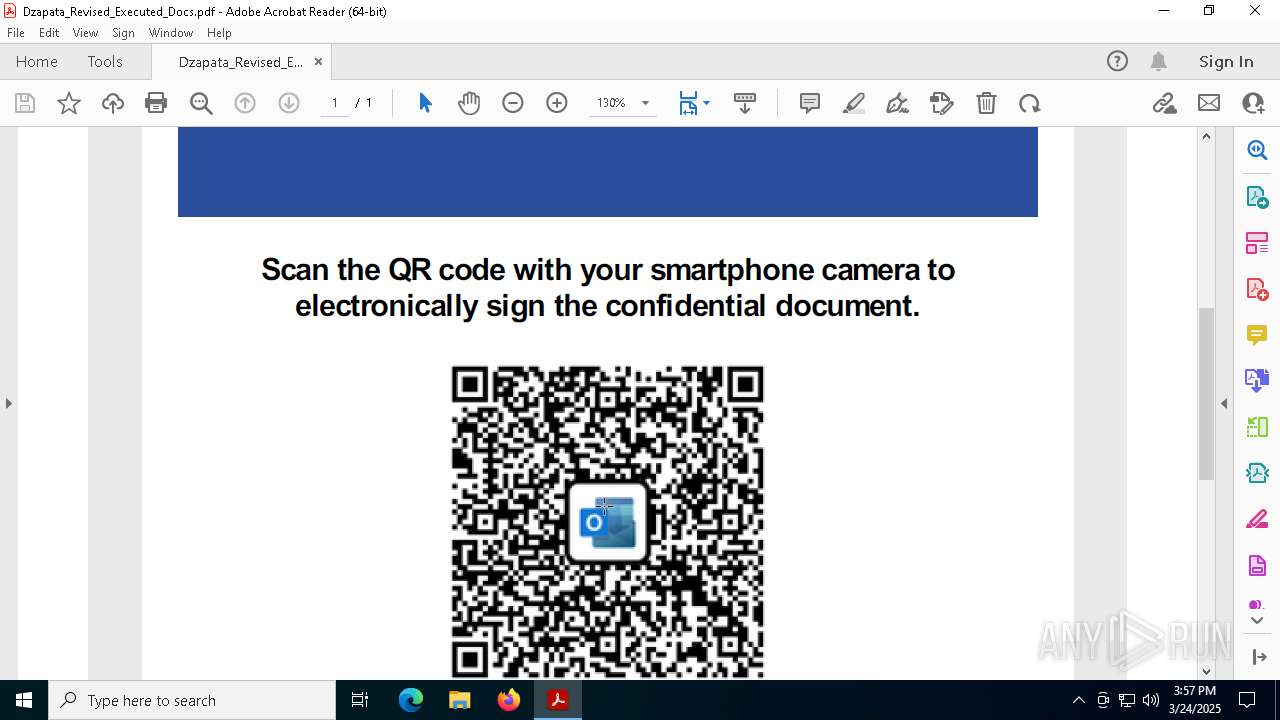1280x720 pixels.
Task: Open the Edit menu
Action: click(49, 33)
